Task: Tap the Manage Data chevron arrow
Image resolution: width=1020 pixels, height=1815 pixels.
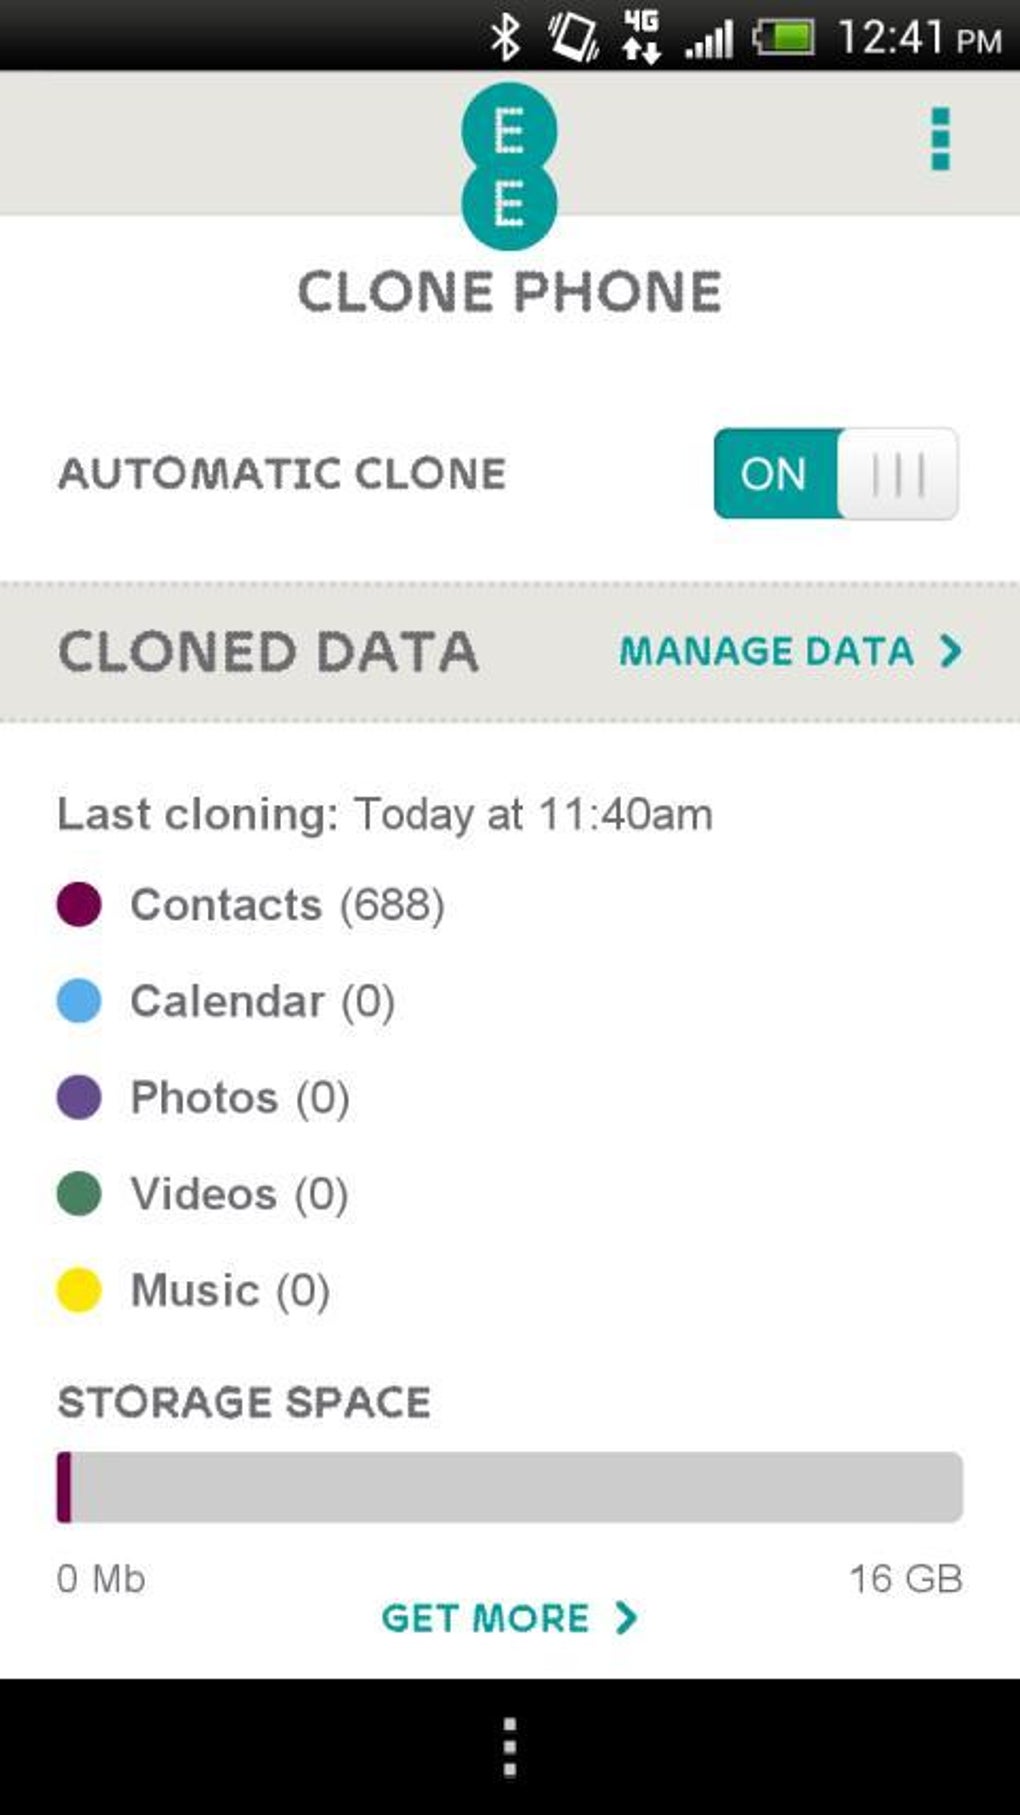Action: tap(950, 652)
